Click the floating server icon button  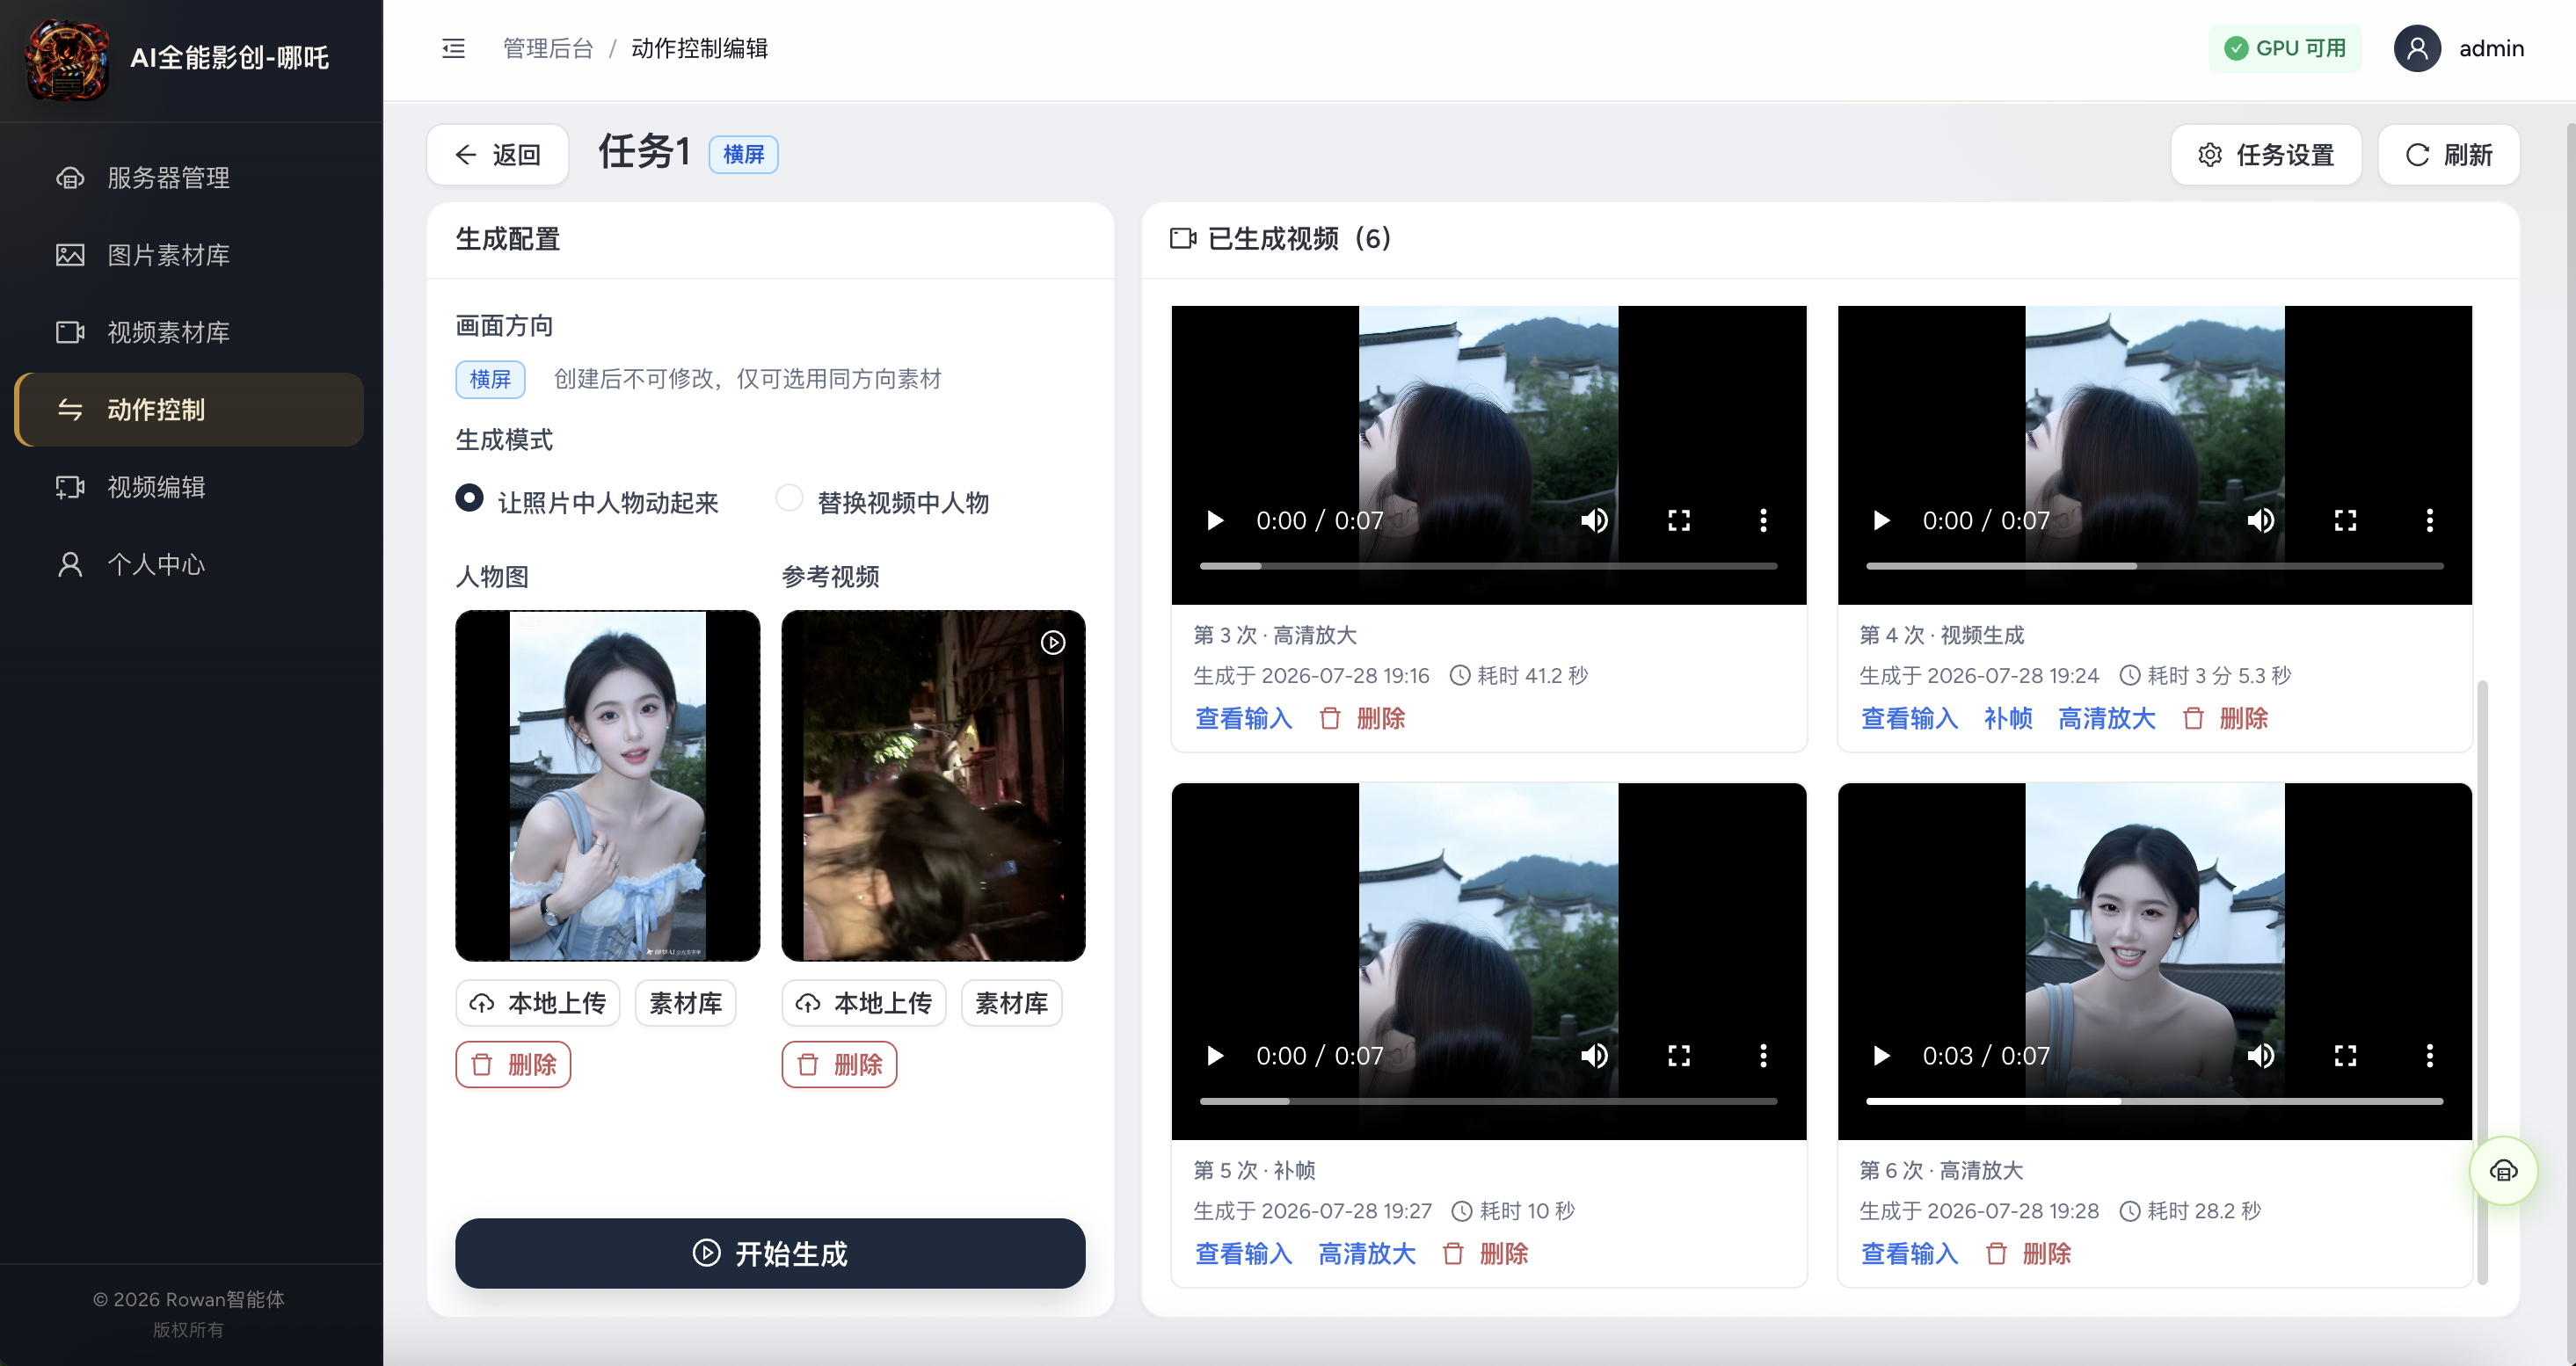[x=2503, y=1170]
